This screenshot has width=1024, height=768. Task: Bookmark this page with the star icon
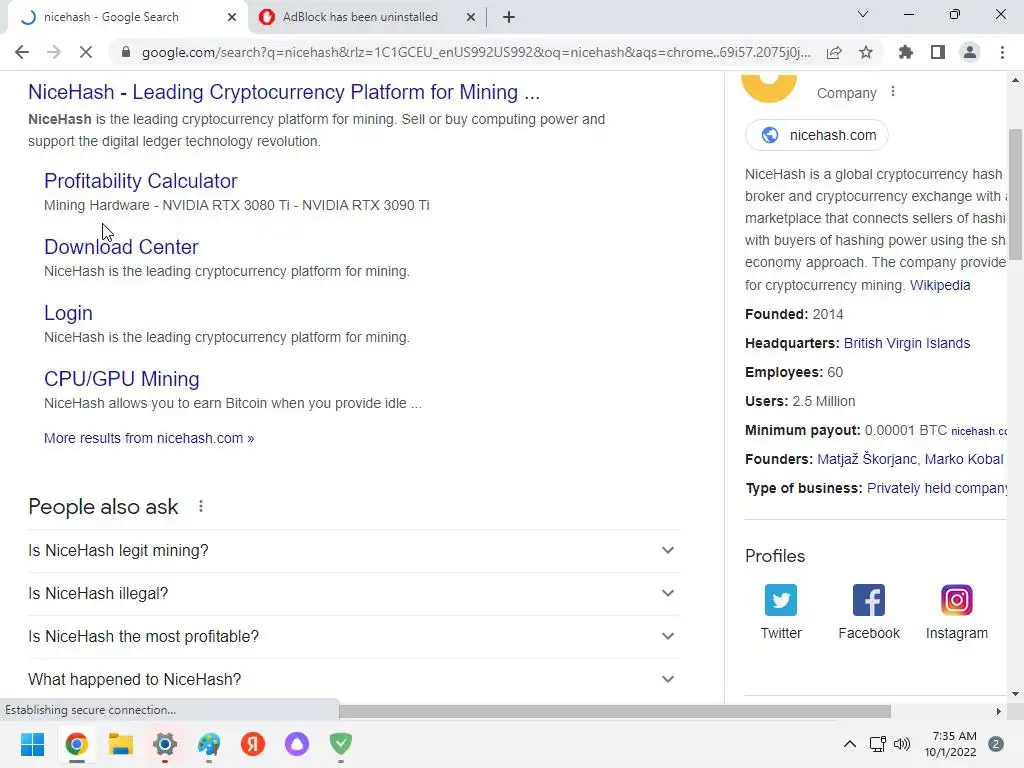[x=866, y=52]
